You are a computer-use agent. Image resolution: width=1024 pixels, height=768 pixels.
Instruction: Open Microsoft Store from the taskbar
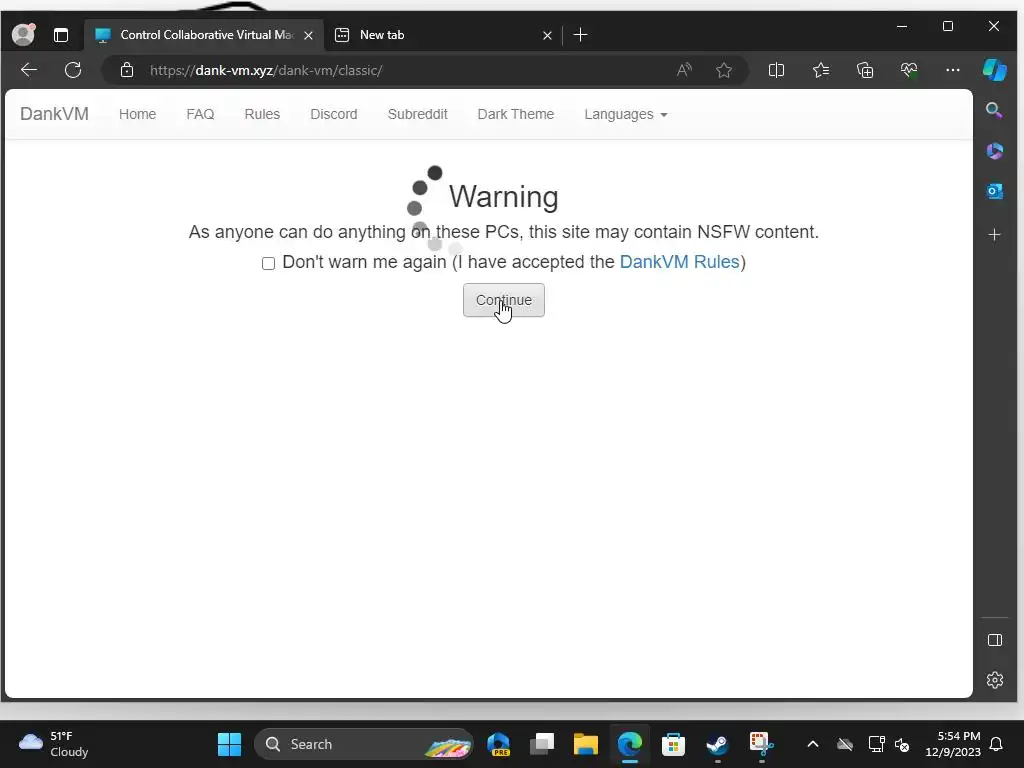pyautogui.click(x=673, y=744)
